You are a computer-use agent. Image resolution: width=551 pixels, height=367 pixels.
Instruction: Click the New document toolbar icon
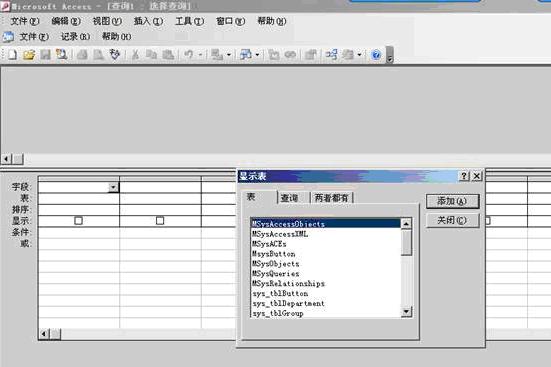(12, 54)
